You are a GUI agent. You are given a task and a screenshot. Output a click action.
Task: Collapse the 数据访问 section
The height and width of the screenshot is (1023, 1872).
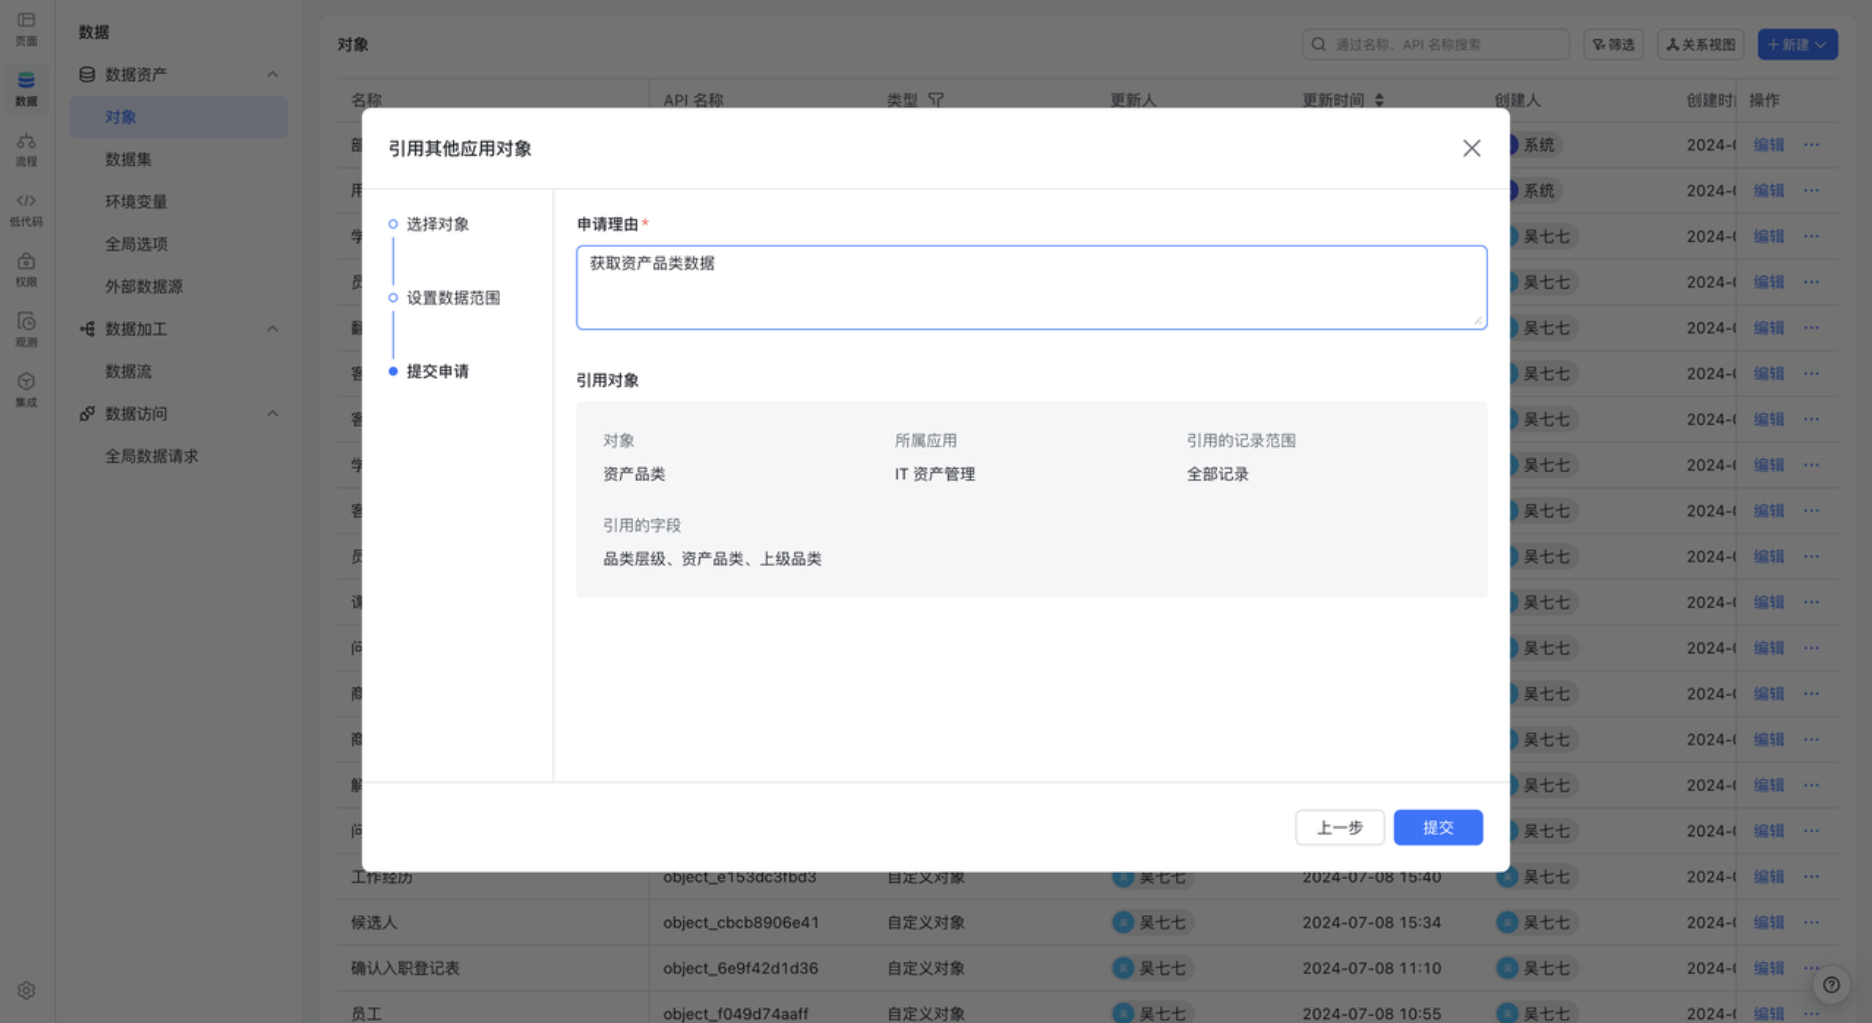pyautogui.click(x=272, y=413)
